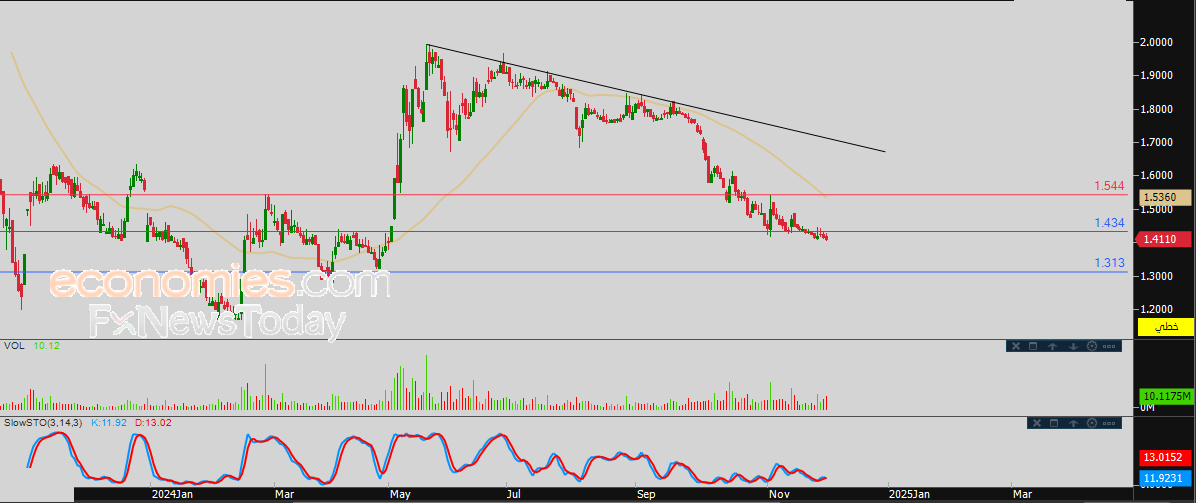Open more options for VOL panel

click(x=1109, y=346)
